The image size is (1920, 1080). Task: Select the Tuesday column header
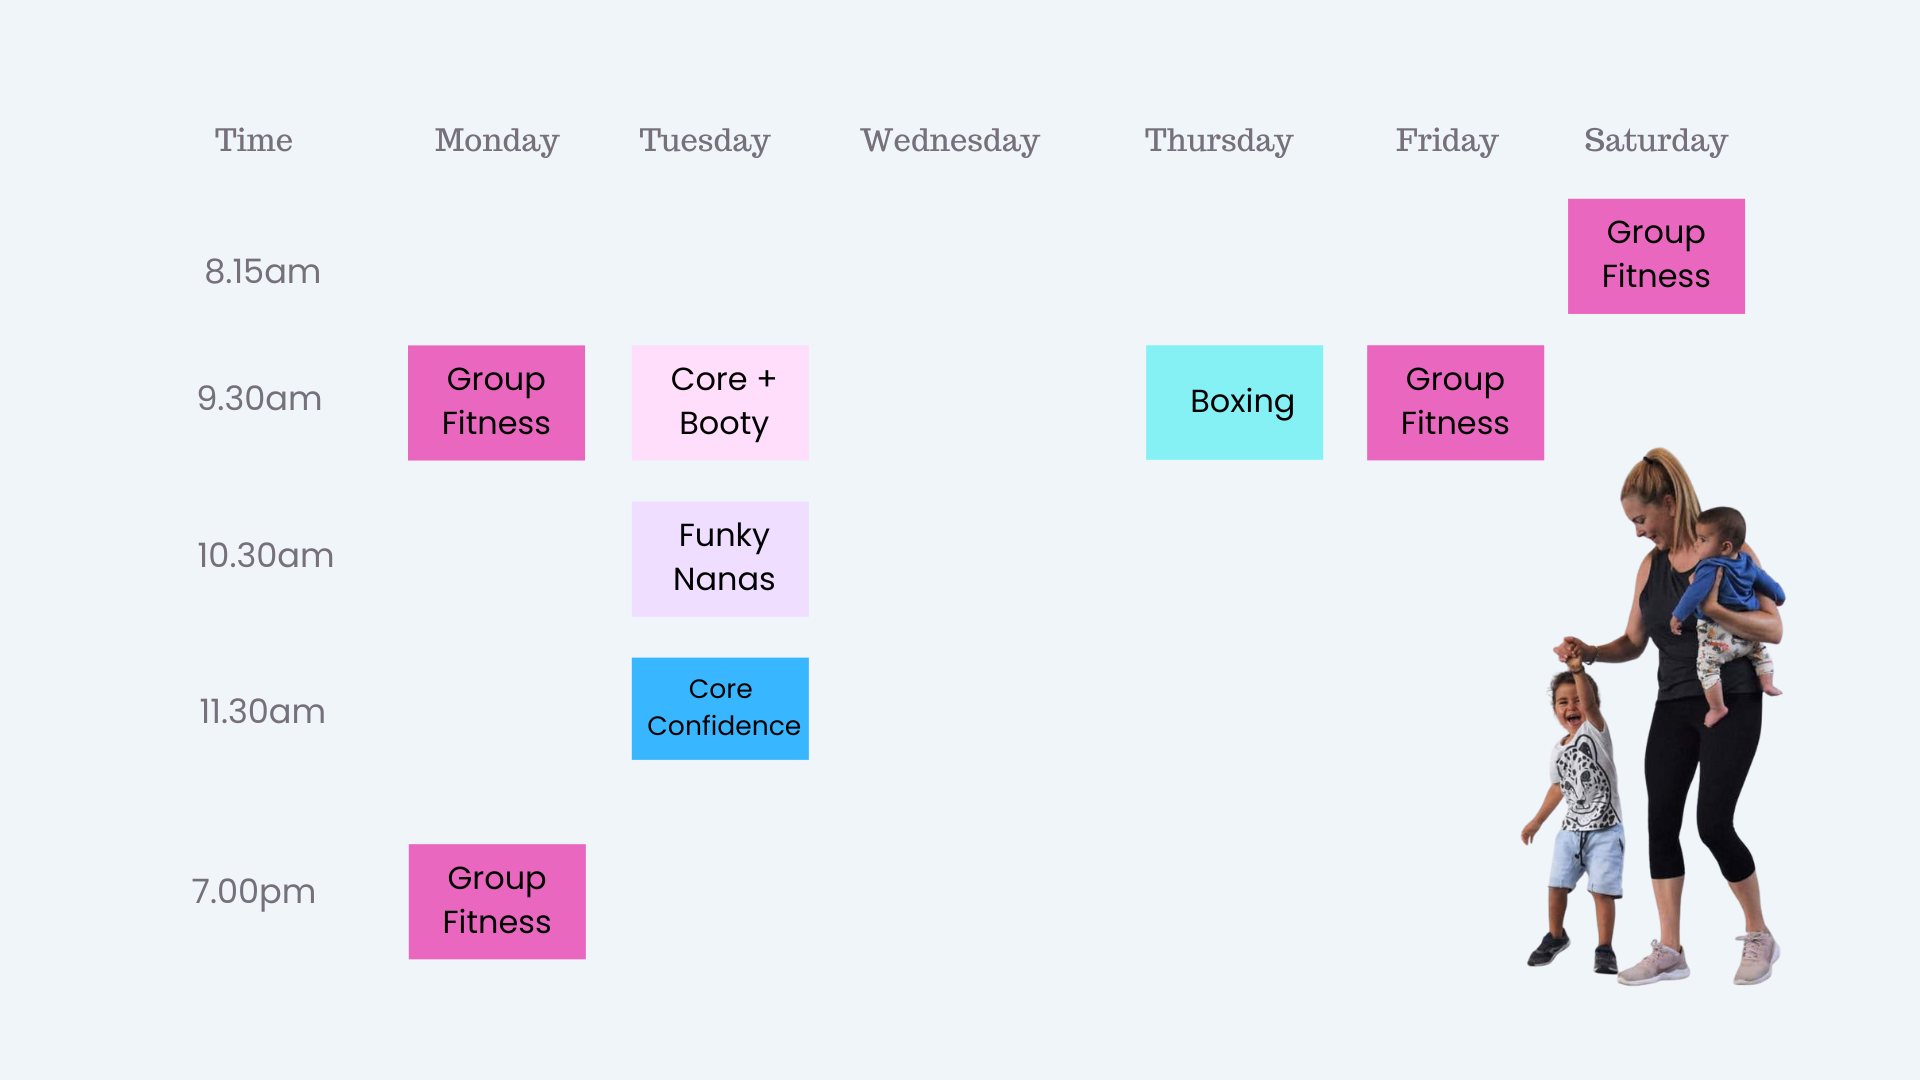tap(705, 141)
